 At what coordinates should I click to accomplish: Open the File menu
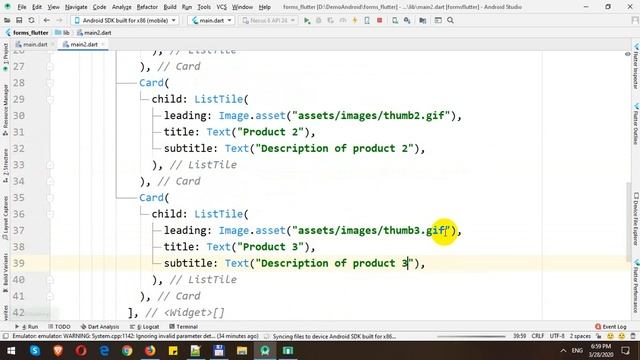22,7
